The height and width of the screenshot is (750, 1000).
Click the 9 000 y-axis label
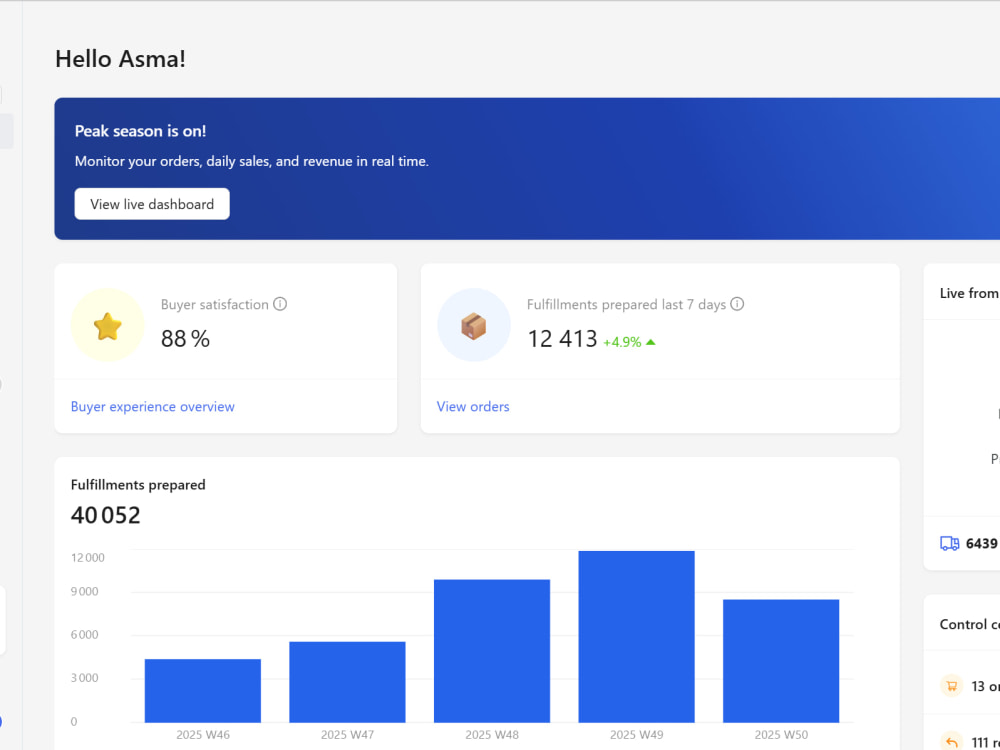84,591
